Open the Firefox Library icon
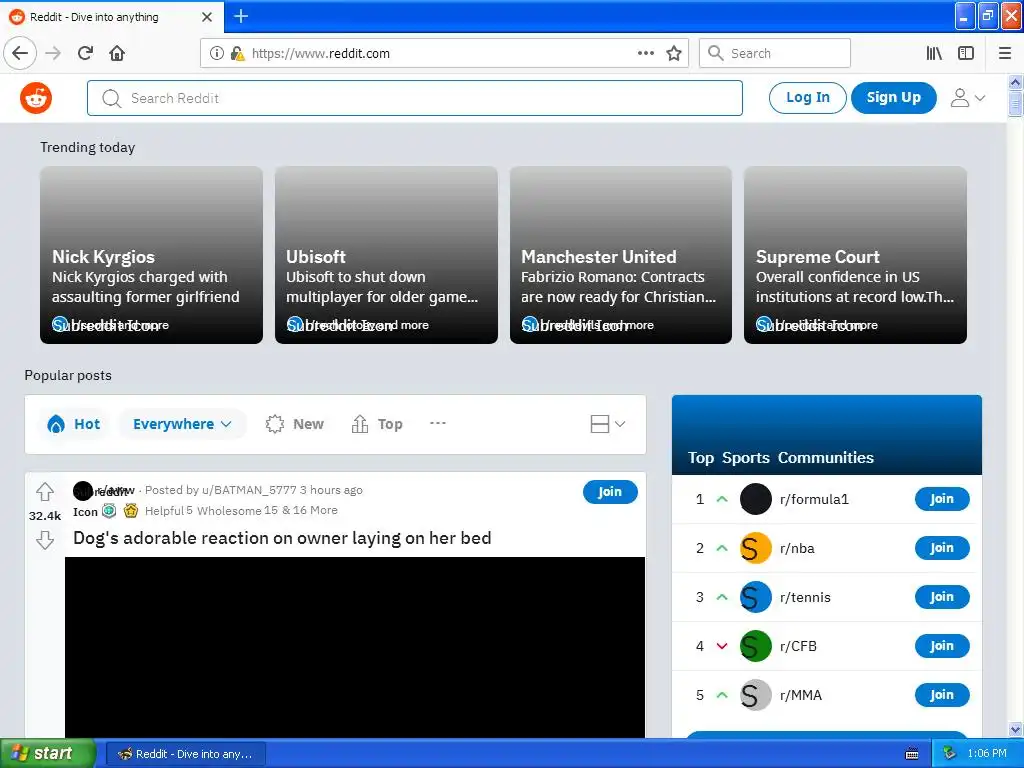The width and height of the screenshot is (1024, 768). pyautogui.click(x=934, y=53)
